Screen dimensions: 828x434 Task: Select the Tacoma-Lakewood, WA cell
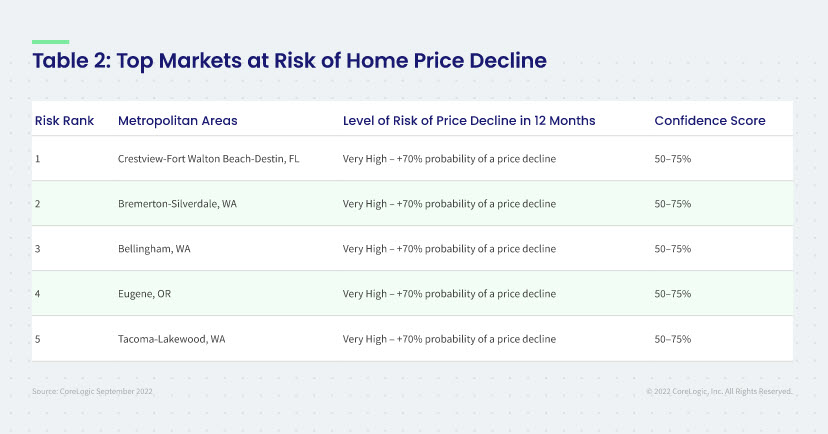point(172,339)
